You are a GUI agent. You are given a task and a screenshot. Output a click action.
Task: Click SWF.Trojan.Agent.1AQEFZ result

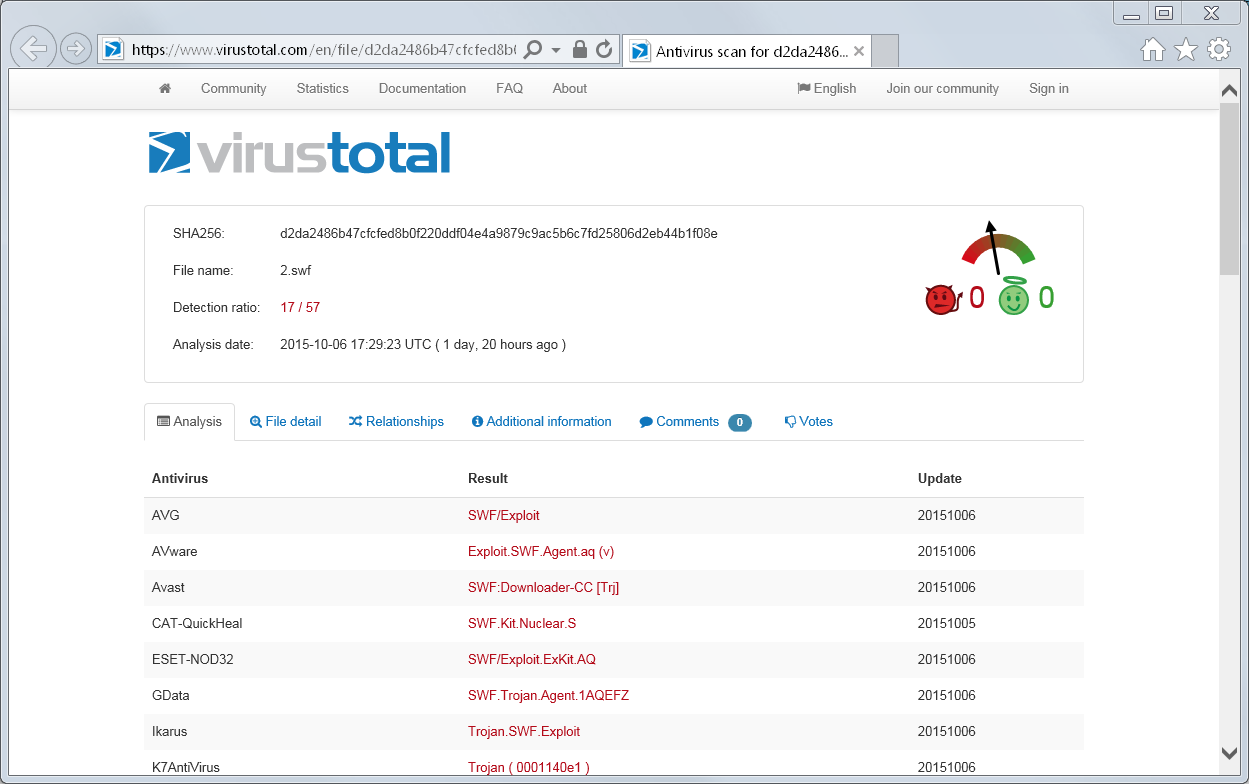point(548,695)
